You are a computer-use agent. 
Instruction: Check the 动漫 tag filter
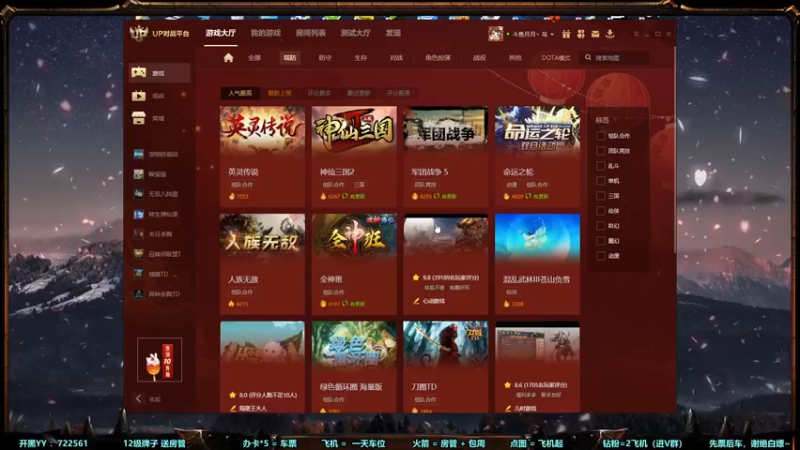click(x=601, y=256)
